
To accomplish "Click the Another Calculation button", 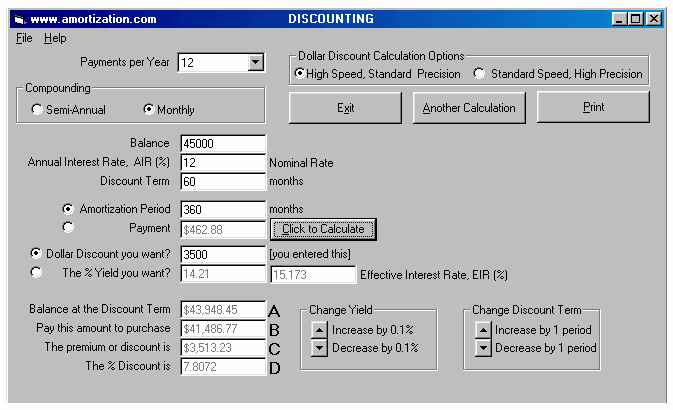I will (469, 108).
